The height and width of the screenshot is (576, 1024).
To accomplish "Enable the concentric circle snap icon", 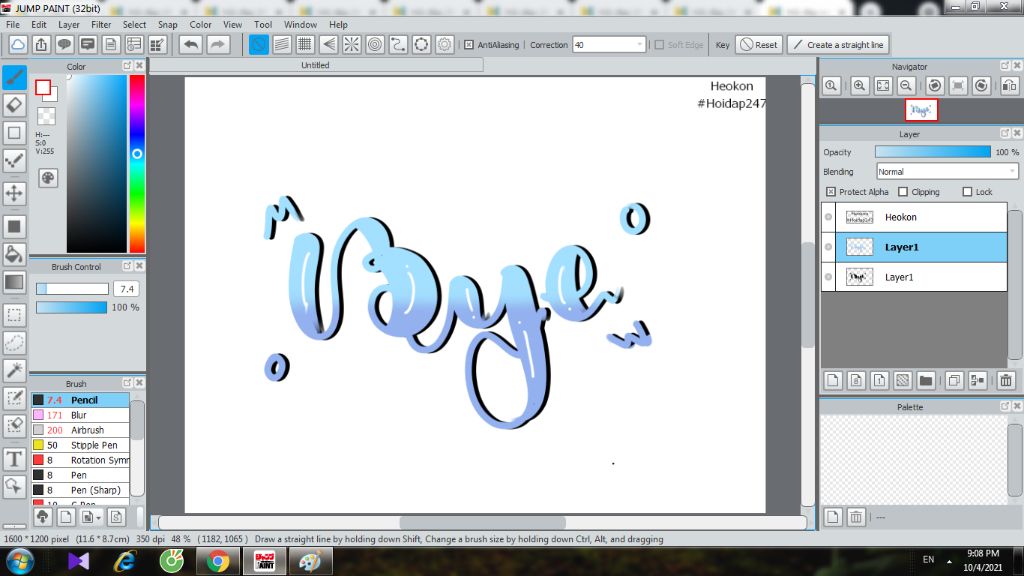I will [x=375, y=44].
